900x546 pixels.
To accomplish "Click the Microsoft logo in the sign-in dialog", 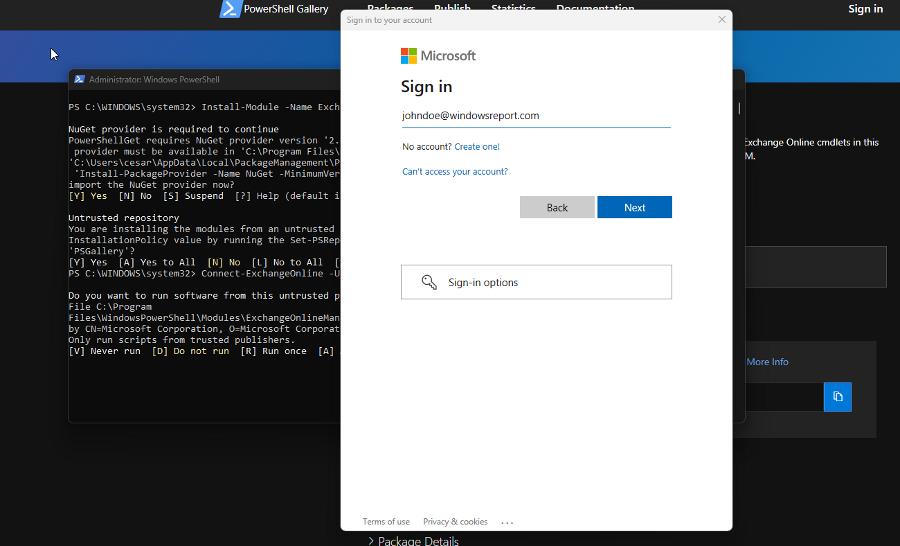I will coord(438,56).
